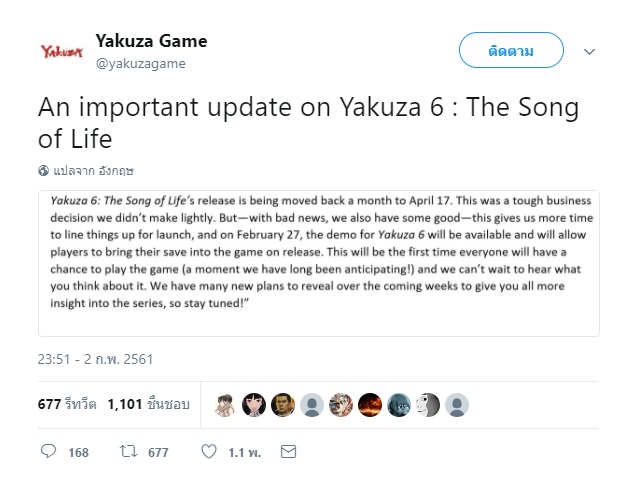This screenshot has height=477, width=635.
Task: Click the @yakuzagame handle
Action: point(140,63)
